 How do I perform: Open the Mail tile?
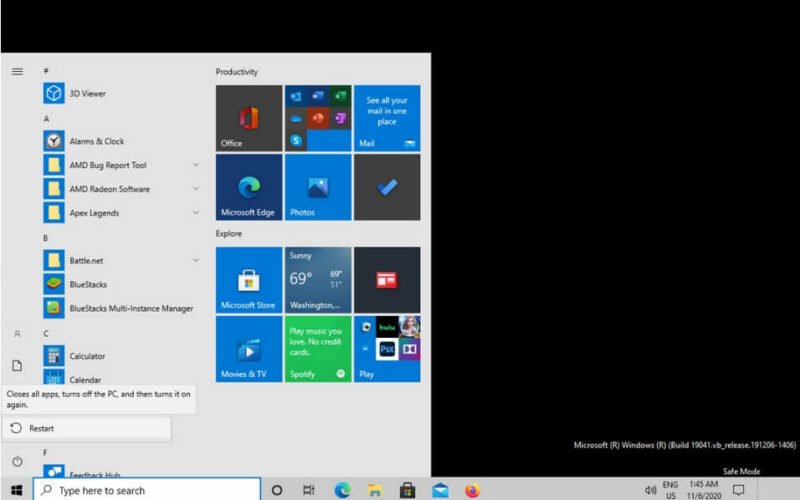[387, 118]
